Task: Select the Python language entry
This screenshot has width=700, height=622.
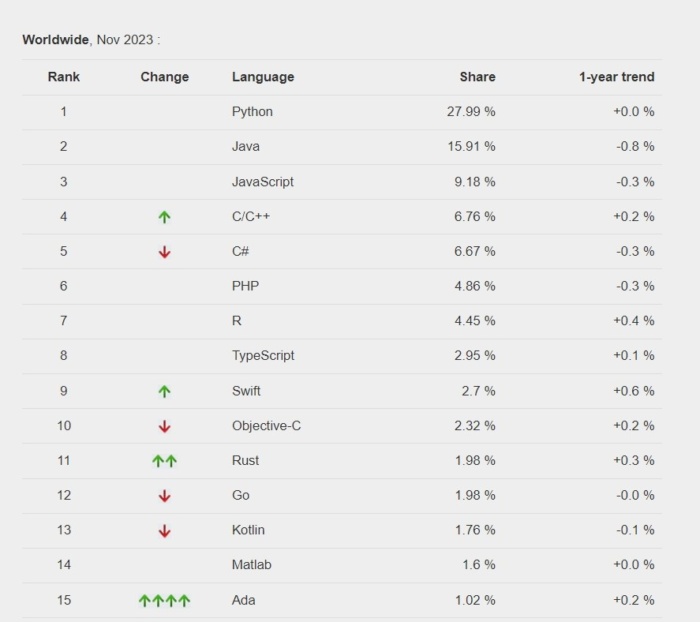Action: (252, 112)
